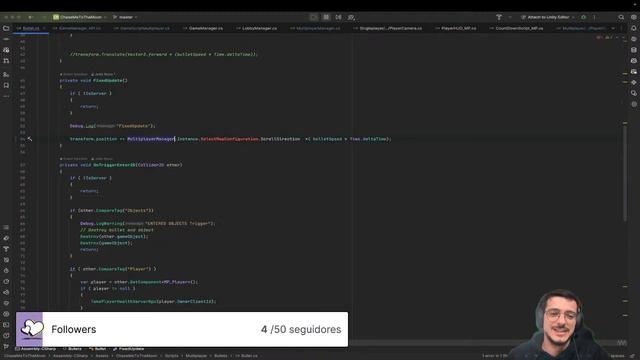
Task: Click FixedUpdate in editor breadcrumb
Action: point(129,349)
